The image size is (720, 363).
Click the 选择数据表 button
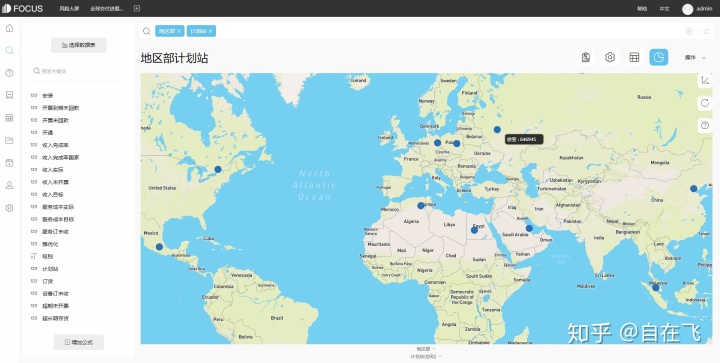(79, 45)
